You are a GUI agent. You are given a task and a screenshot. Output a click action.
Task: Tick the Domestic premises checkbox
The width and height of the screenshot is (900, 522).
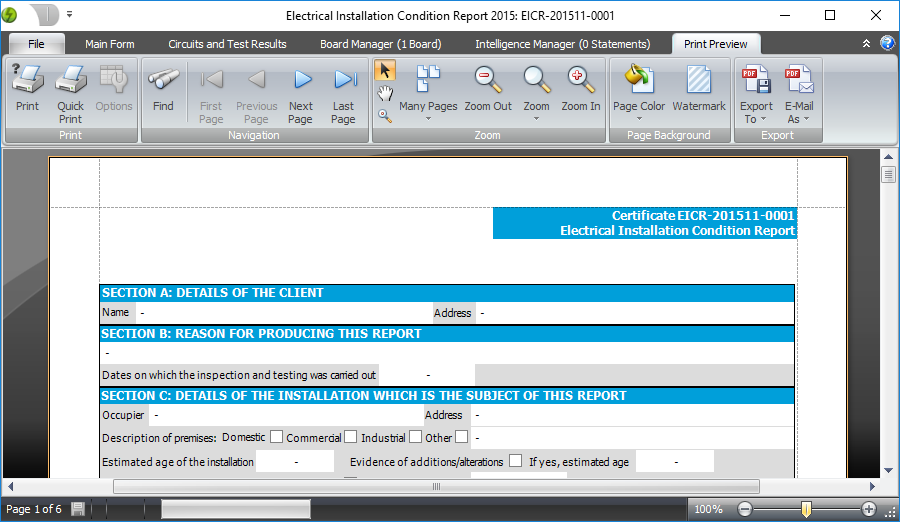(276, 437)
